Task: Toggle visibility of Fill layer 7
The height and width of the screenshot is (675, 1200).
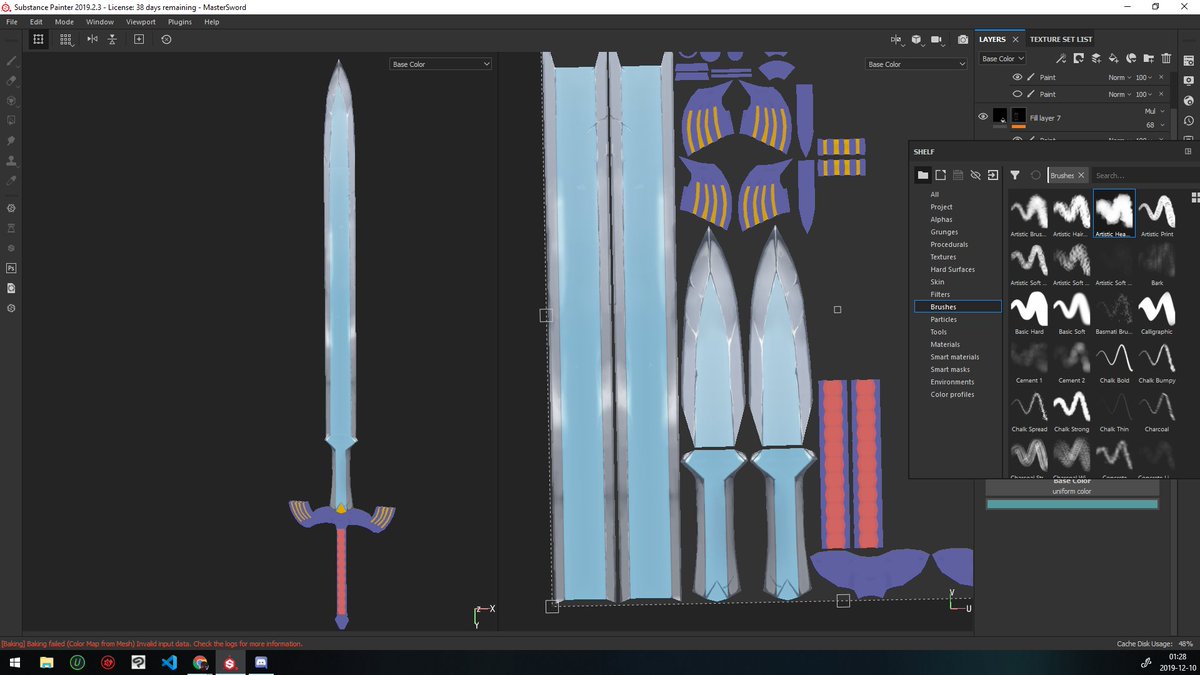Action: (x=983, y=117)
